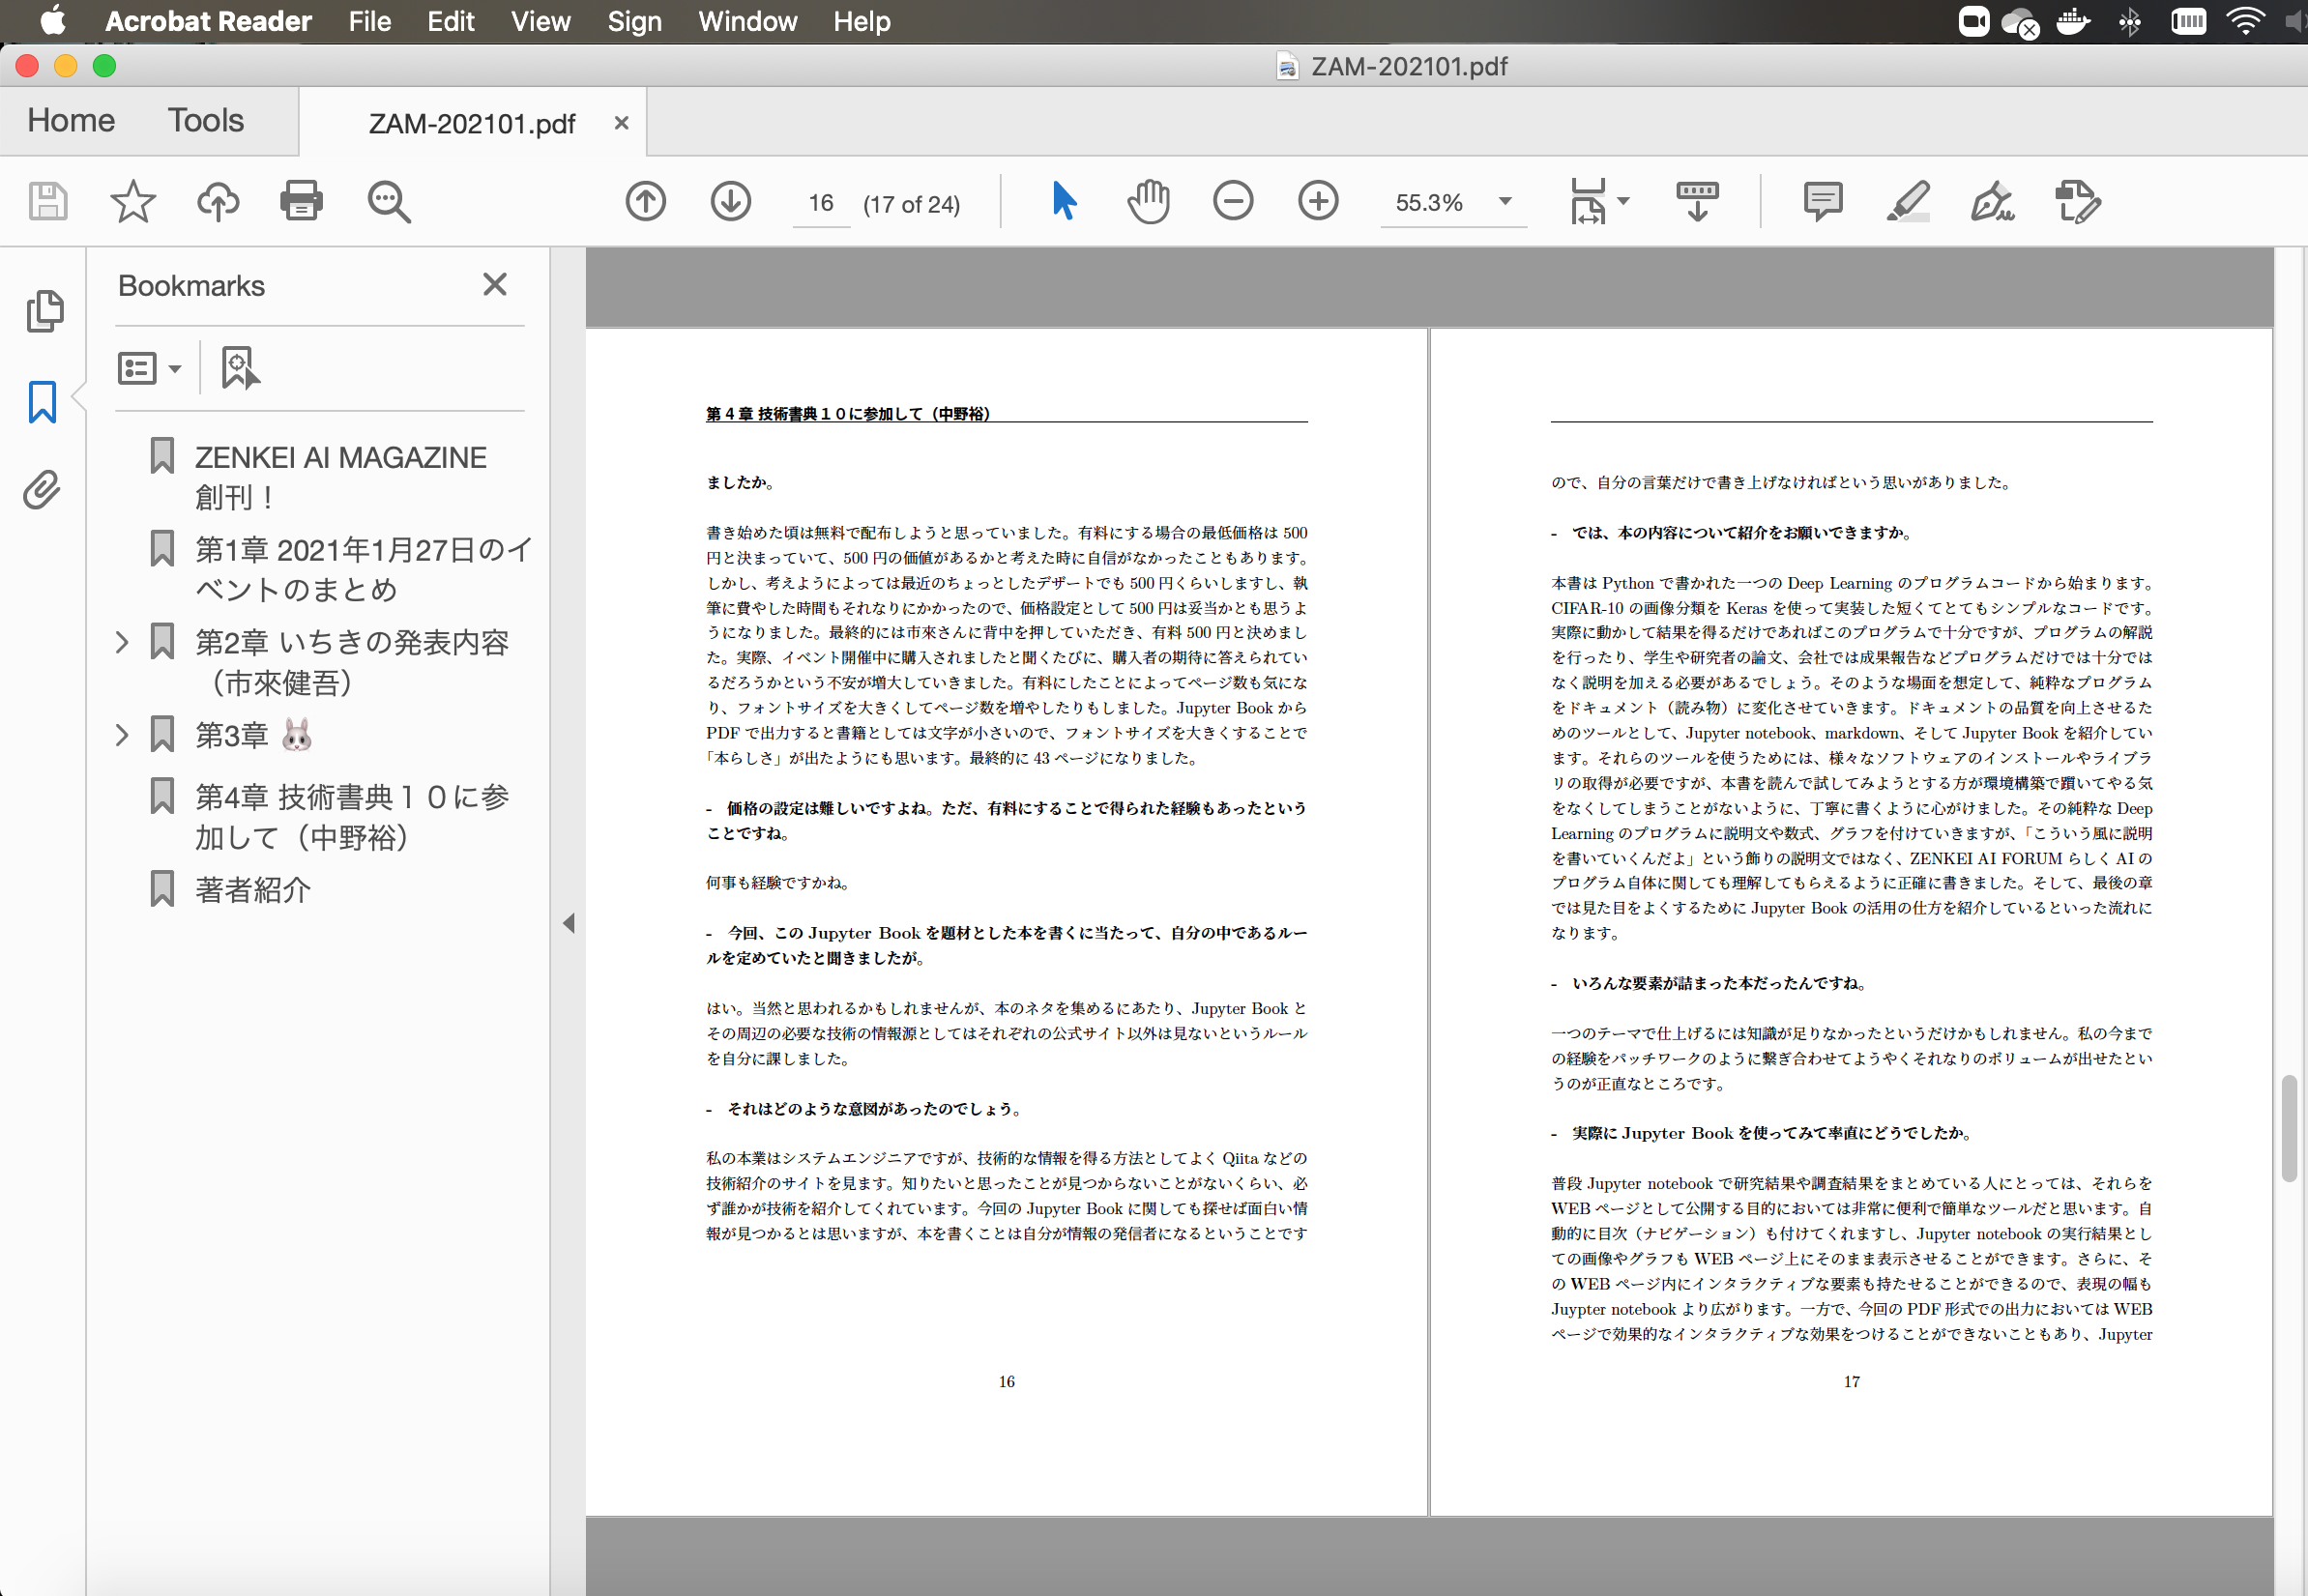Screen dimensions: 2308x1596
Task: Add a comment with the sticky note tool
Action: [x=1823, y=201]
